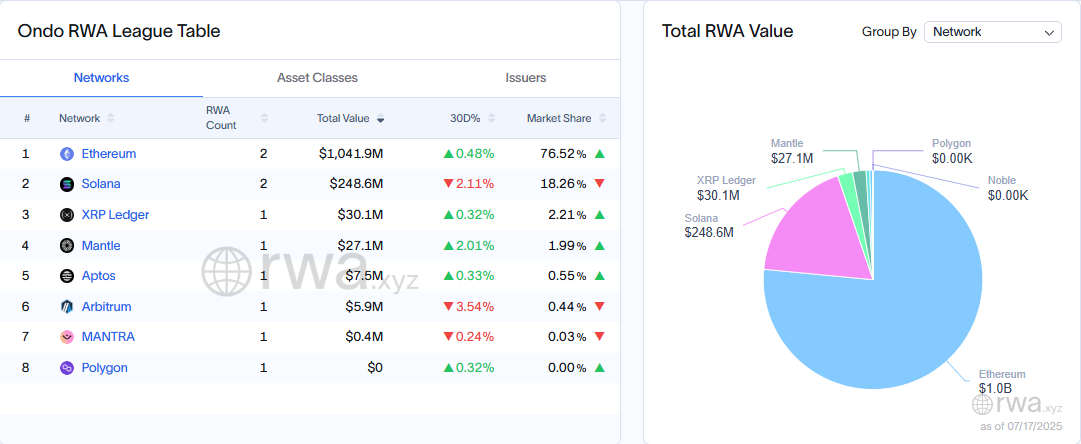Switch to the Asset Classes tab
Screen dimensions: 1081x444
tap(317, 78)
